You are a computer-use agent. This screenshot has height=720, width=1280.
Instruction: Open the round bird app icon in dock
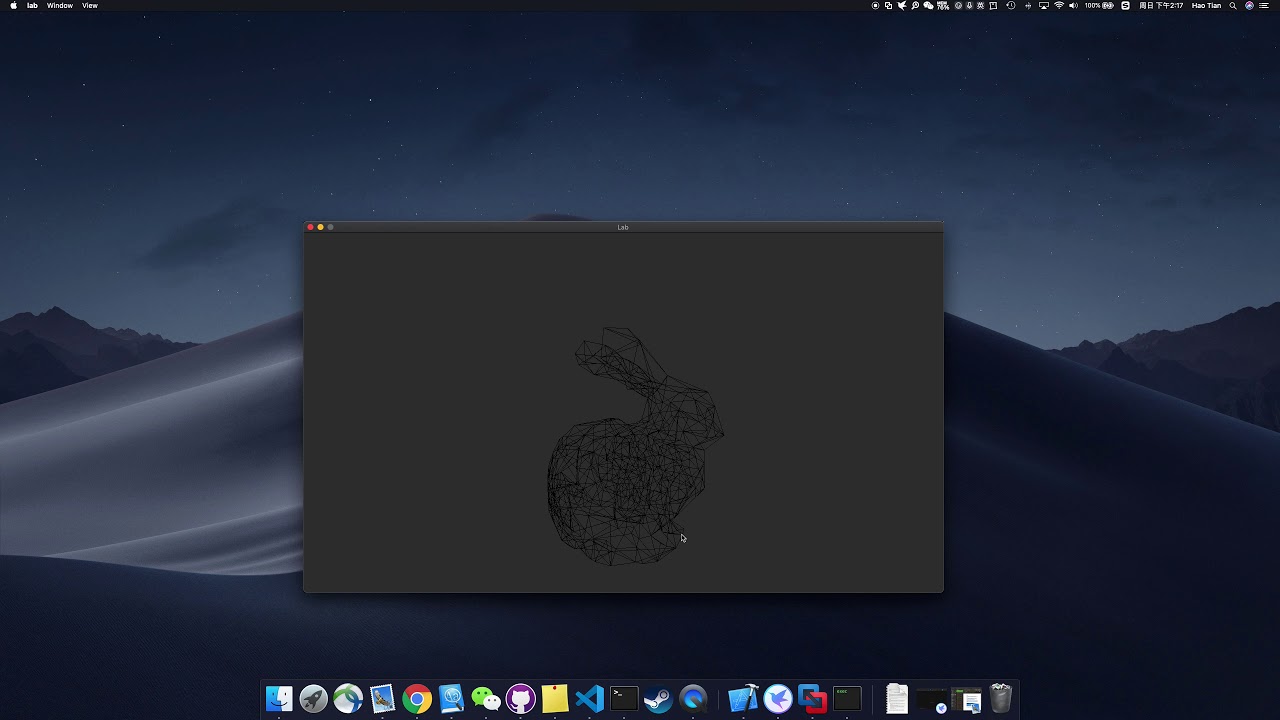point(778,698)
